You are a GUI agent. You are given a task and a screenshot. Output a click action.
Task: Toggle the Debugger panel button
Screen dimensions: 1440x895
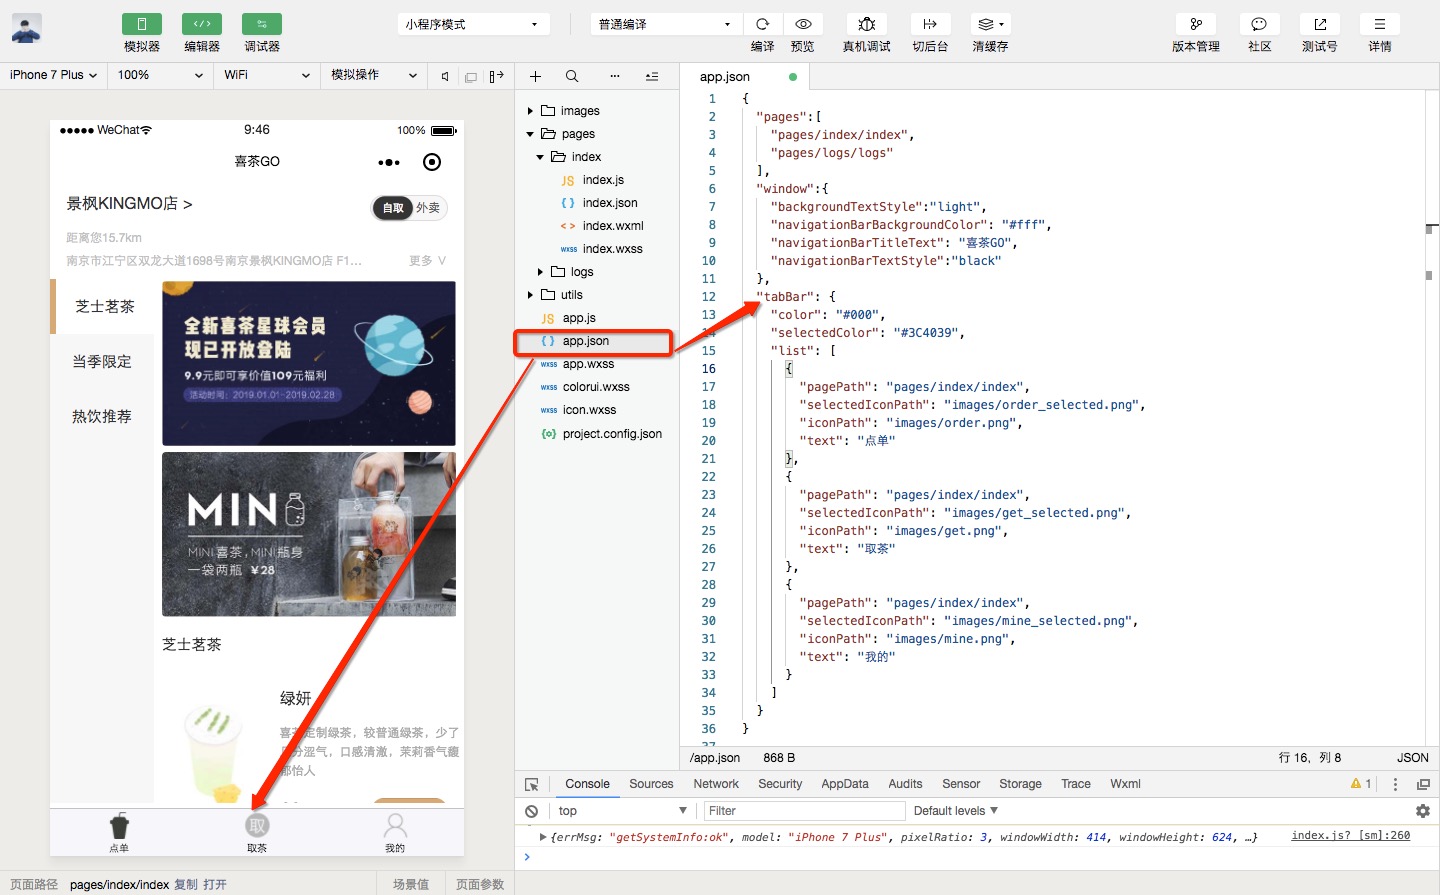click(262, 24)
